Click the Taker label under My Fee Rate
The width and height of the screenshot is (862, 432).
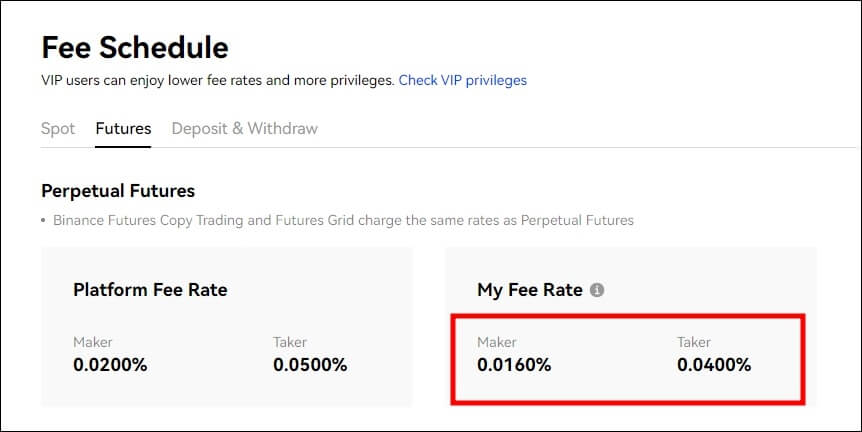(694, 342)
